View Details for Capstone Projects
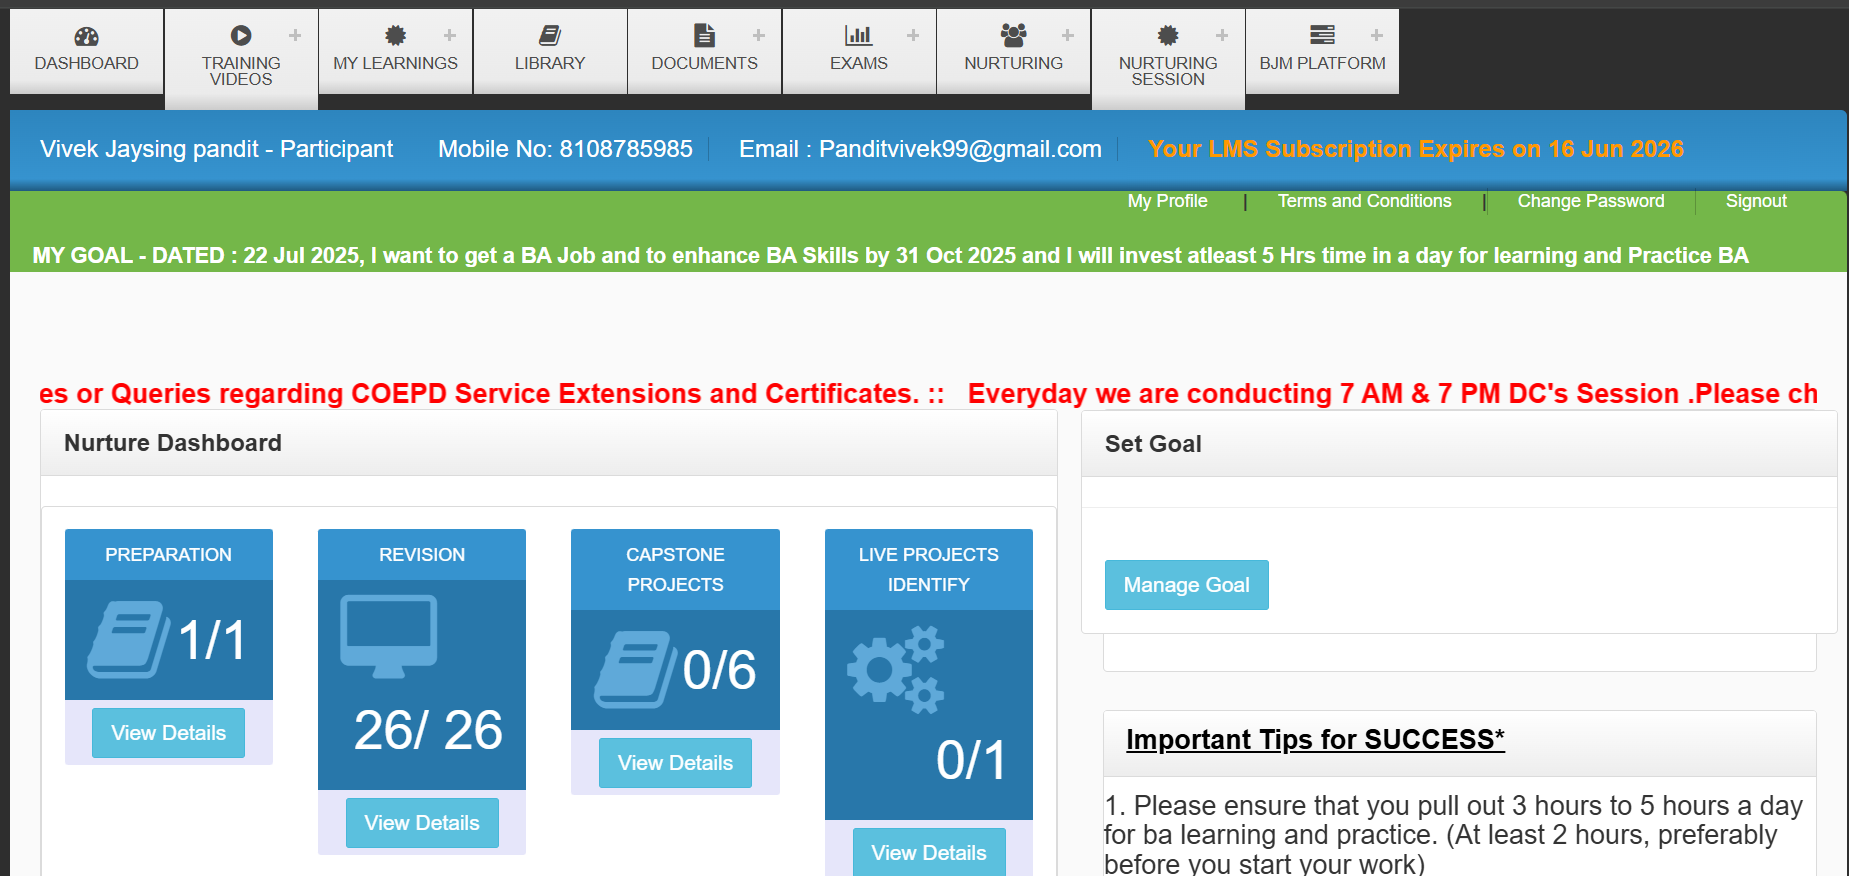Screen dimensions: 1849x876 point(675,763)
